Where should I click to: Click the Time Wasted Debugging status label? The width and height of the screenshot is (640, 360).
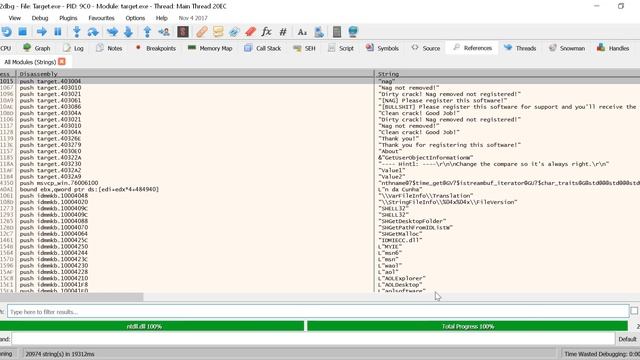pos(602,354)
